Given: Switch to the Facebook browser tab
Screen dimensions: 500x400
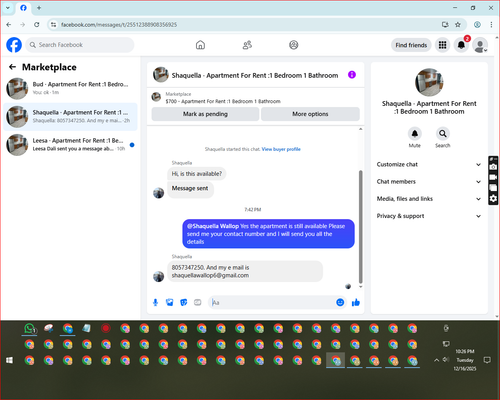Looking at the screenshot, I should click(x=23, y=8).
